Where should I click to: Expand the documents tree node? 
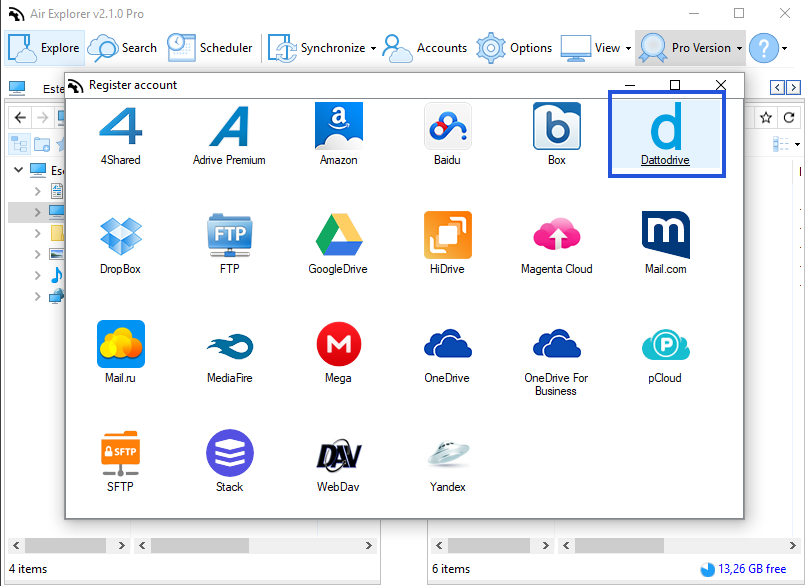37,191
